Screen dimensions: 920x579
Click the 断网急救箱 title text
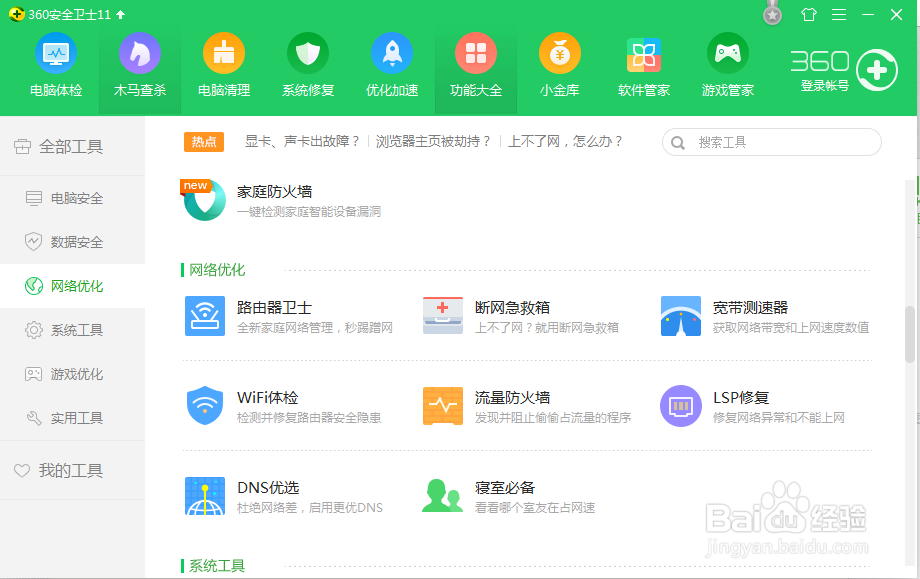coord(512,307)
